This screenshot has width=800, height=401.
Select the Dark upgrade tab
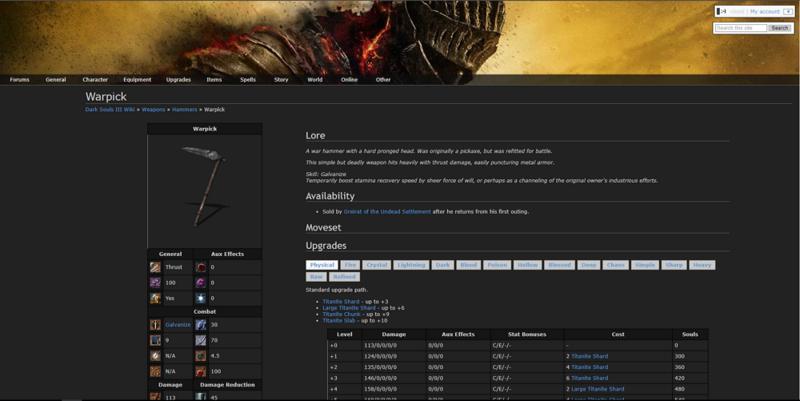click(443, 265)
